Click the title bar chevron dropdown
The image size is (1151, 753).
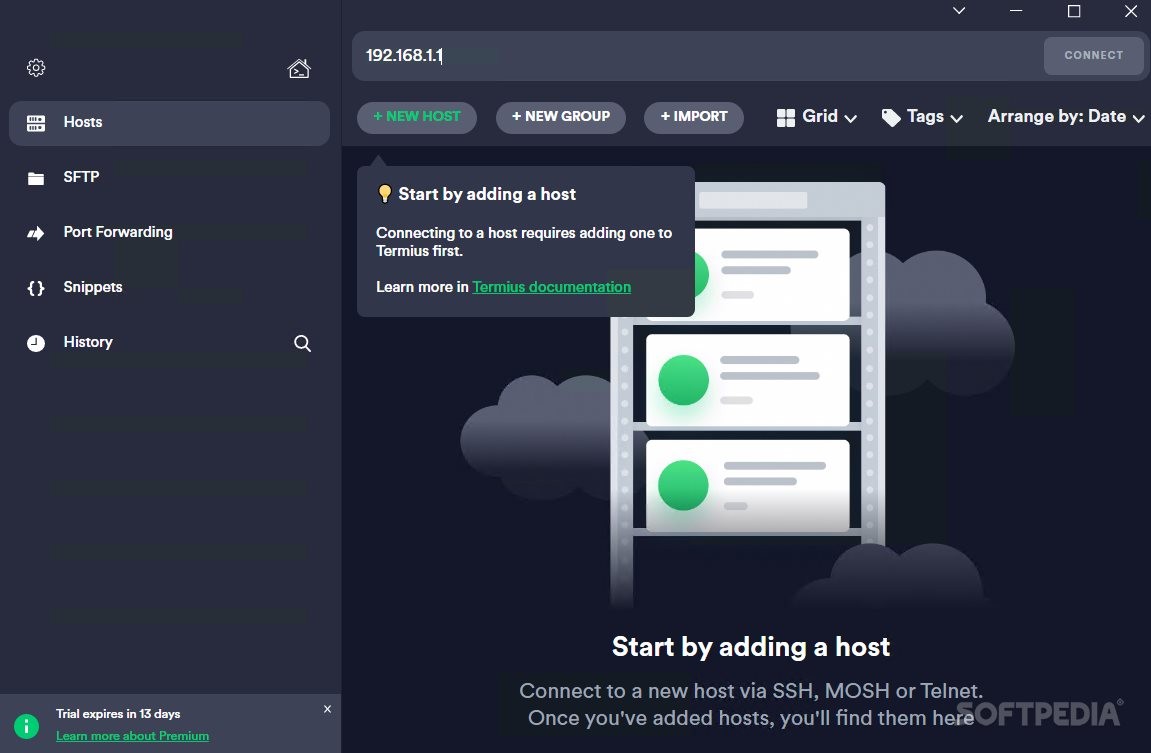point(959,10)
